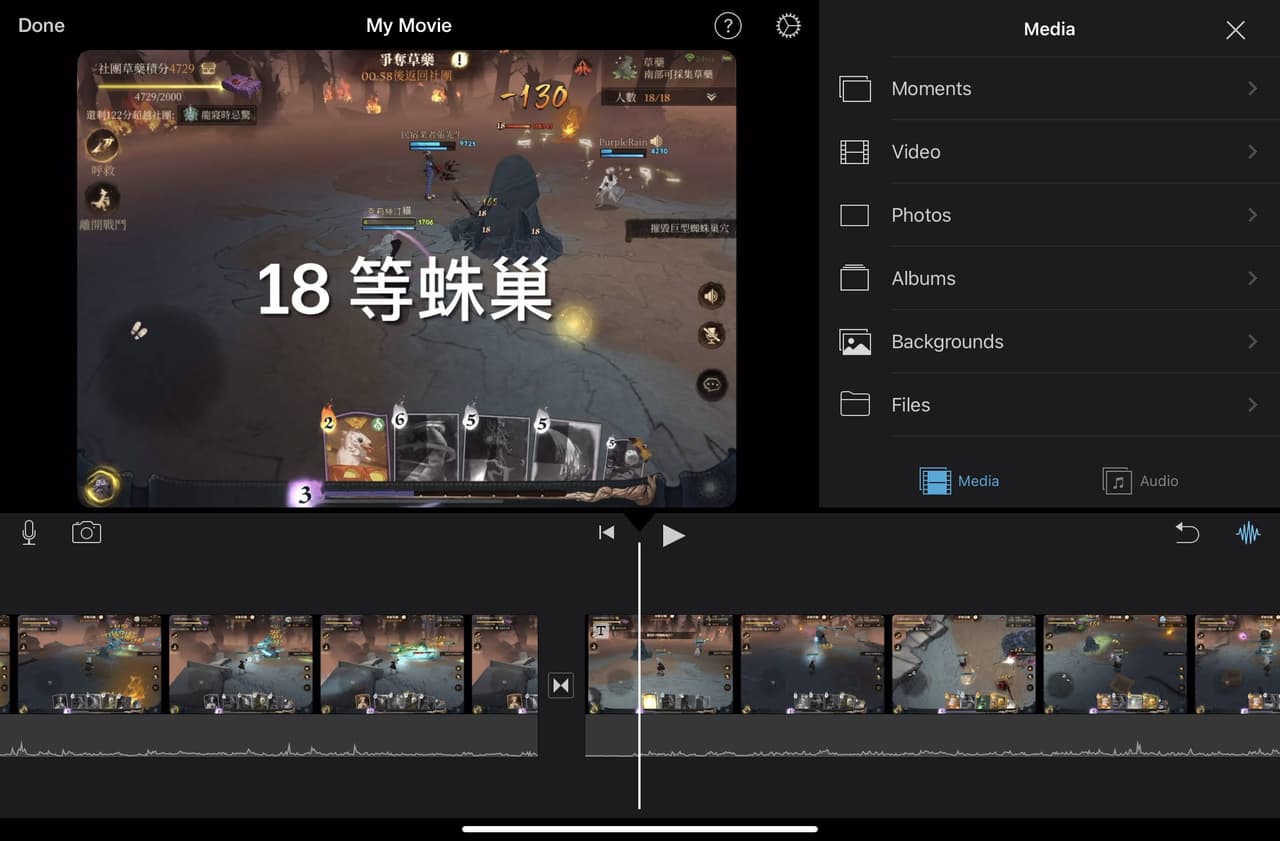Jump to the beginning of the clip
The image size is (1280, 841).
pyautogui.click(x=606, y=533)
